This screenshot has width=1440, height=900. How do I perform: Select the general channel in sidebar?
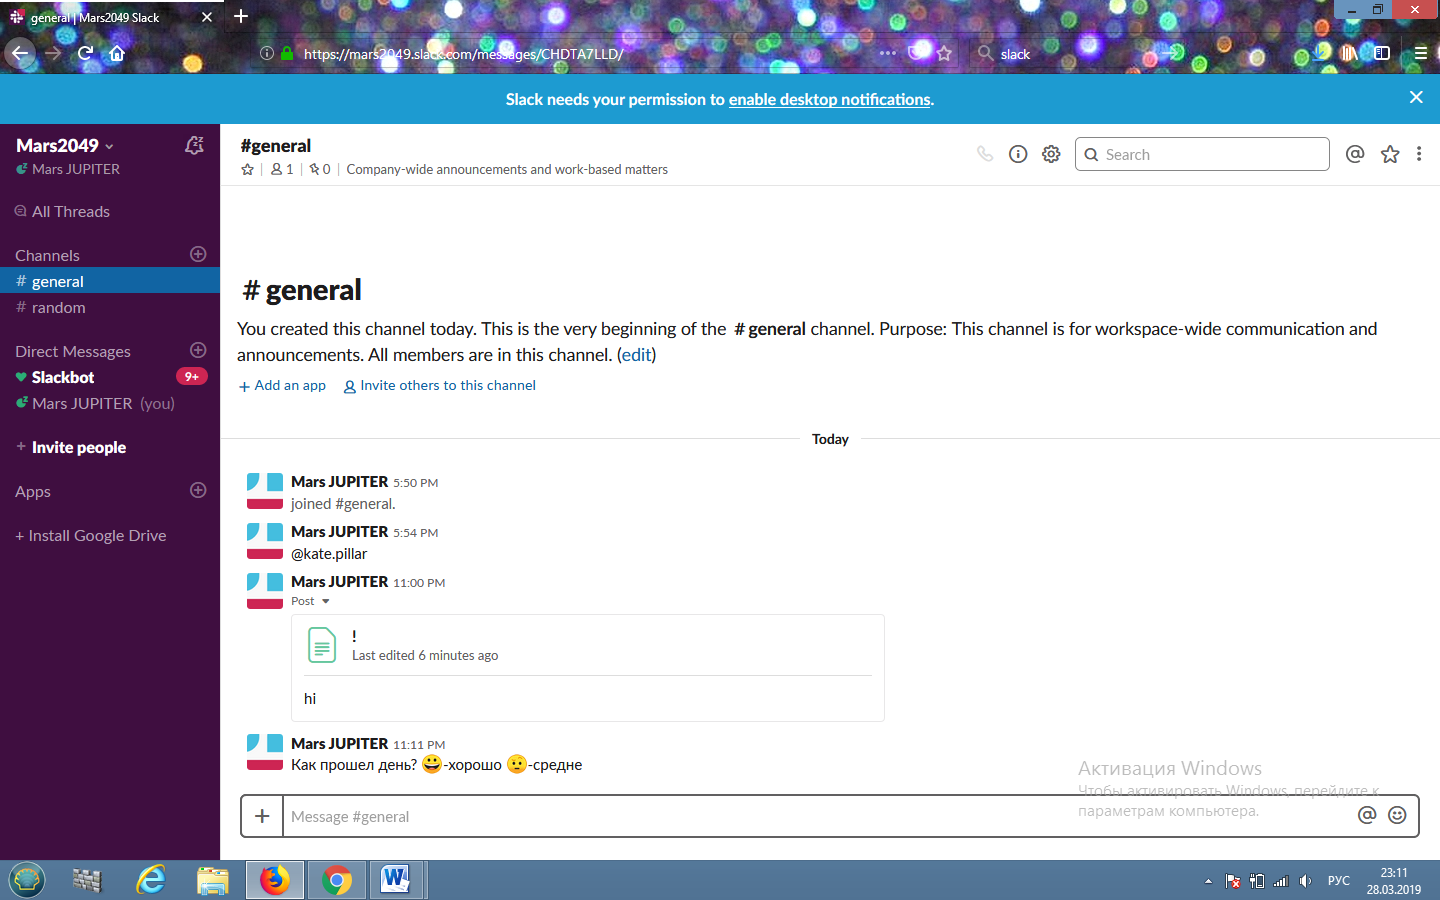[110, 281]
